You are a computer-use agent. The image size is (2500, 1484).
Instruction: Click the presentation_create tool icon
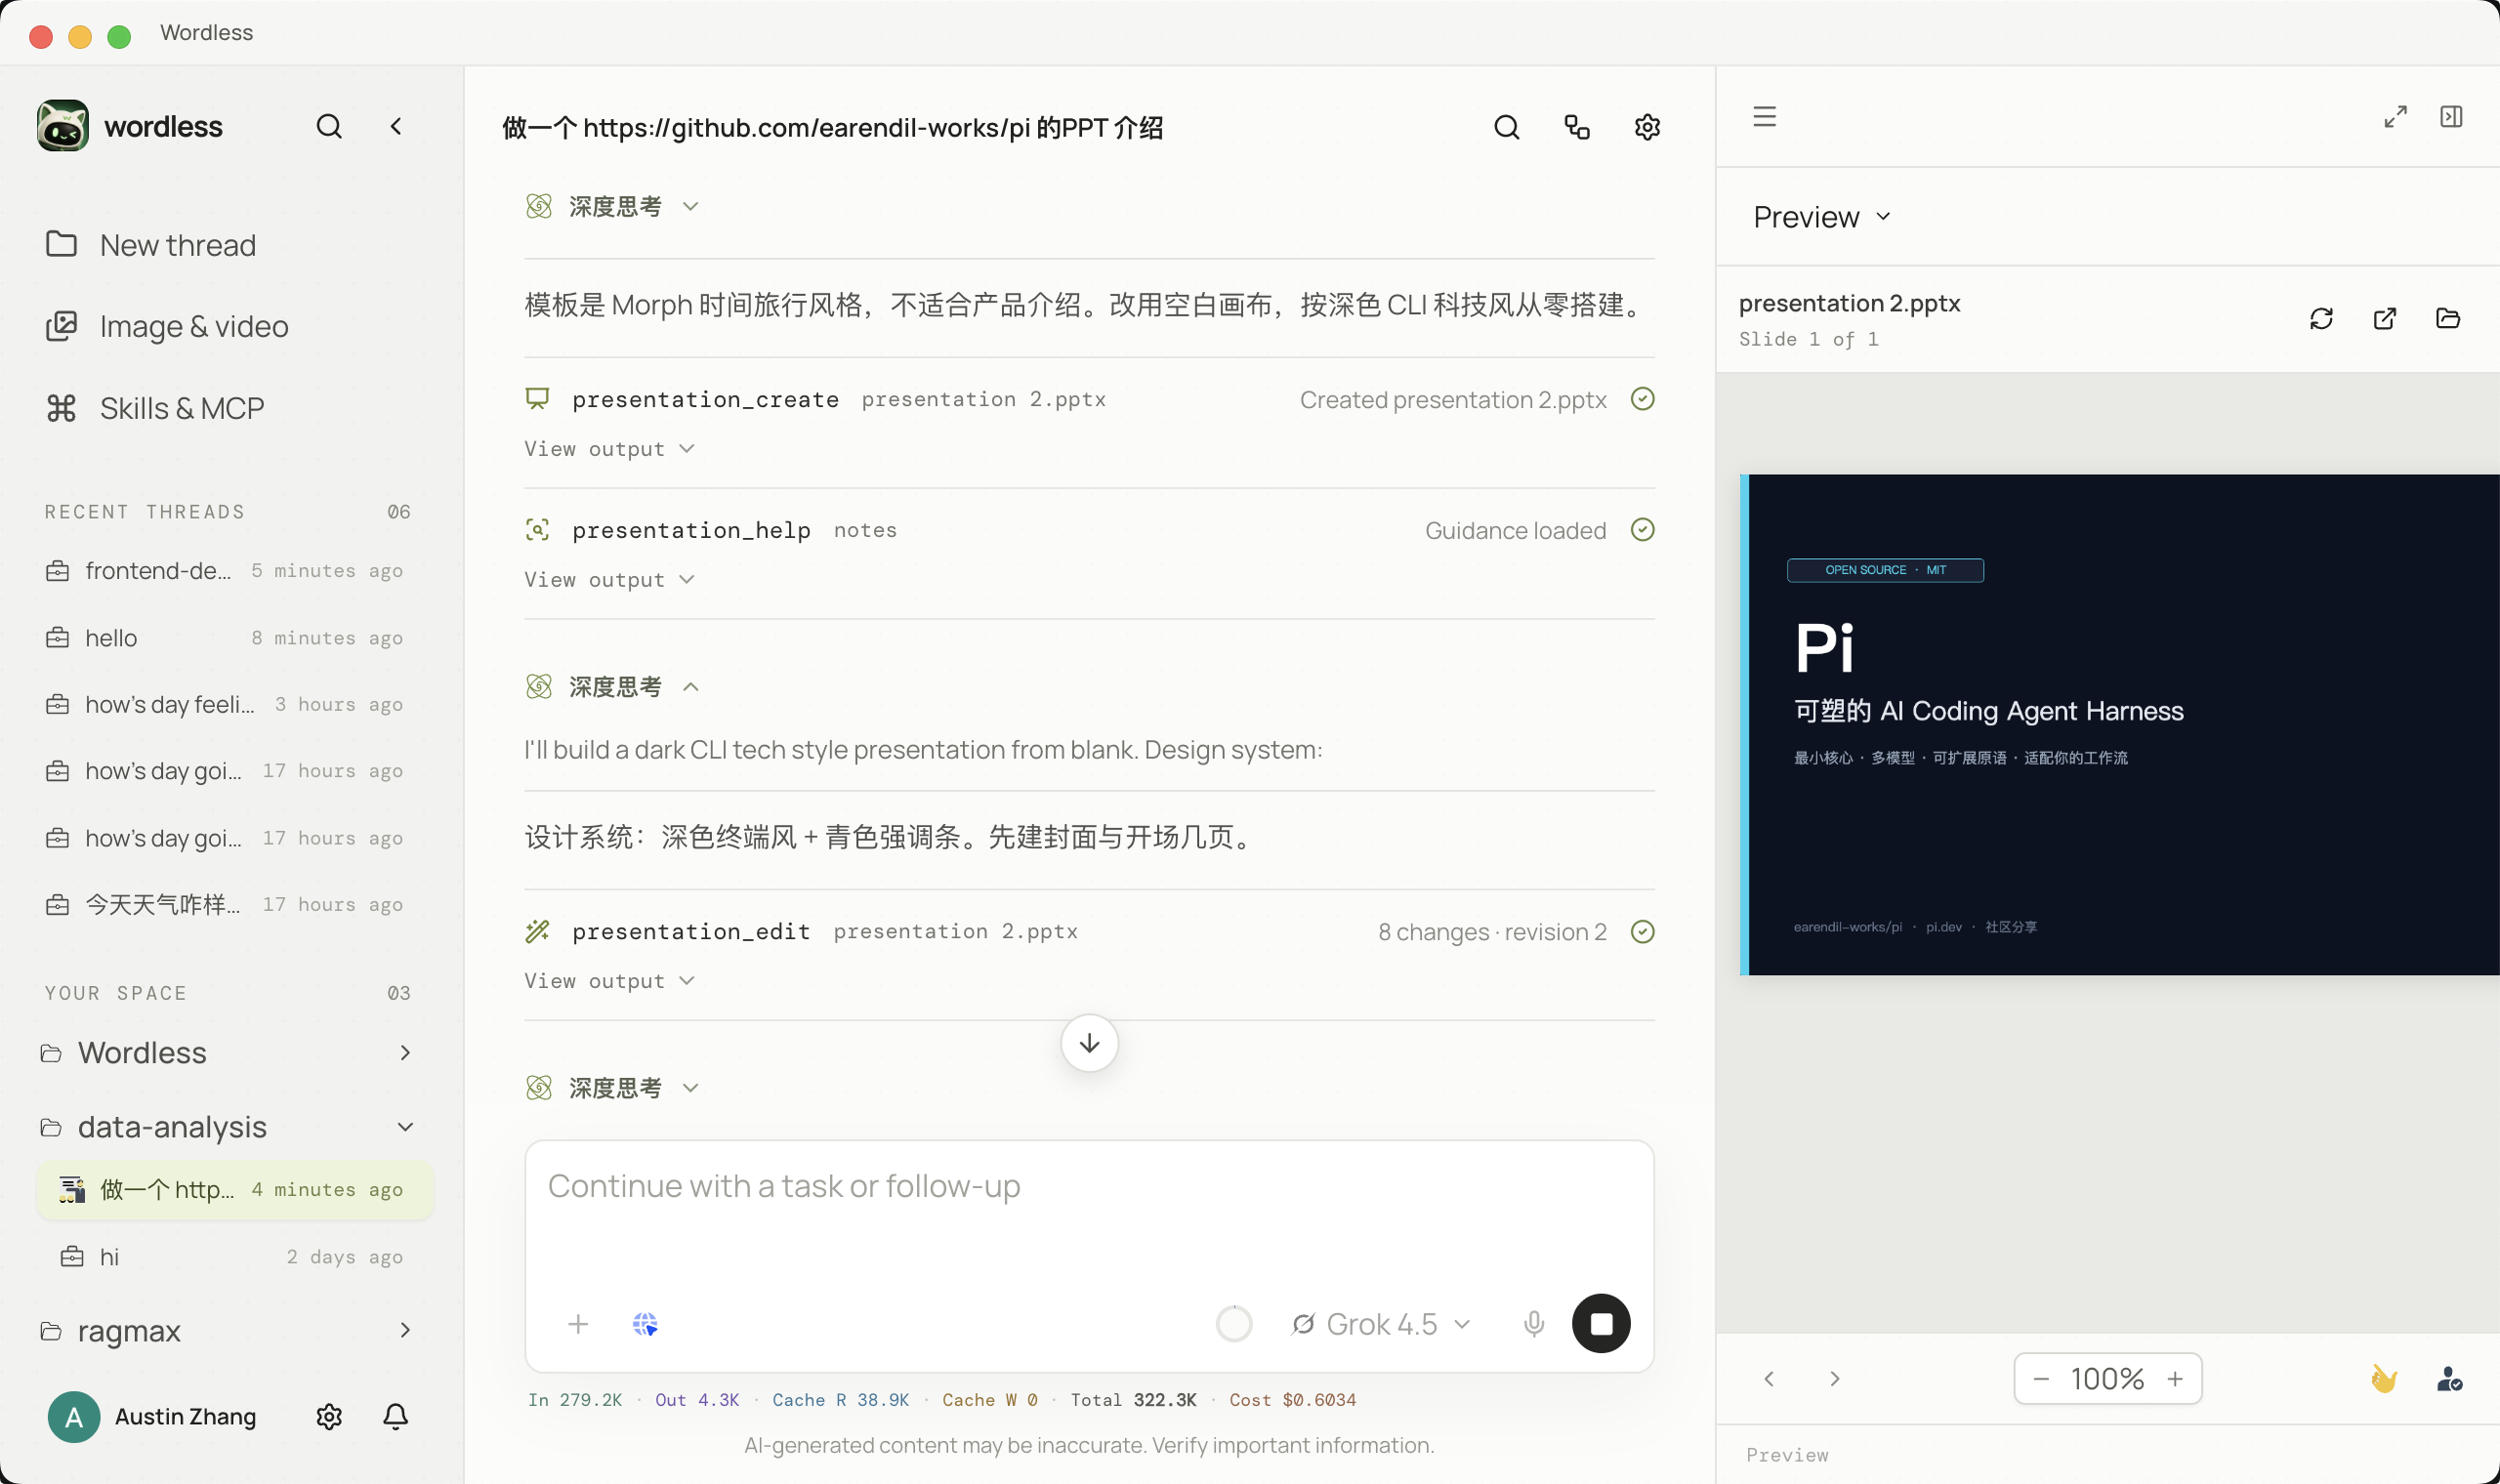[537, 399]
